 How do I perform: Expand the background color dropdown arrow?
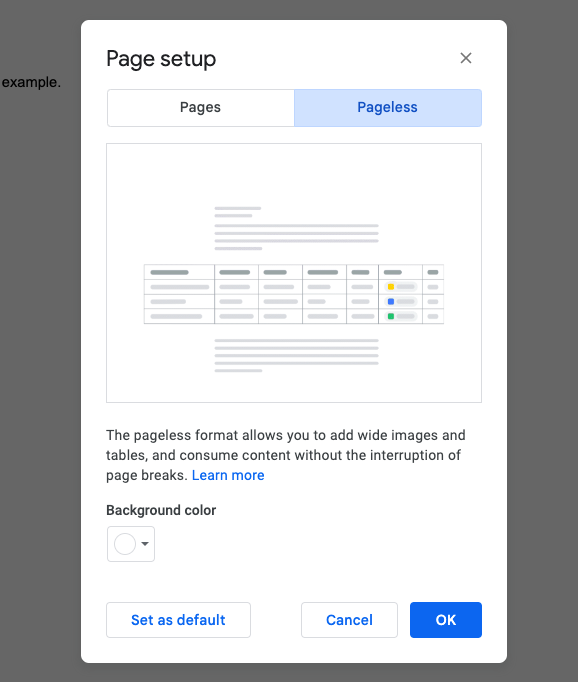pyautogui.click(x=145, y=544)
